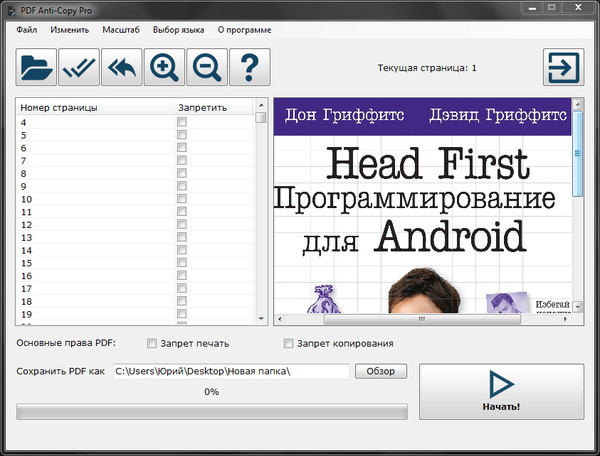Viewport: 600px width, 456px height.
Task: Click the save path input field
Action: [231, 371]
